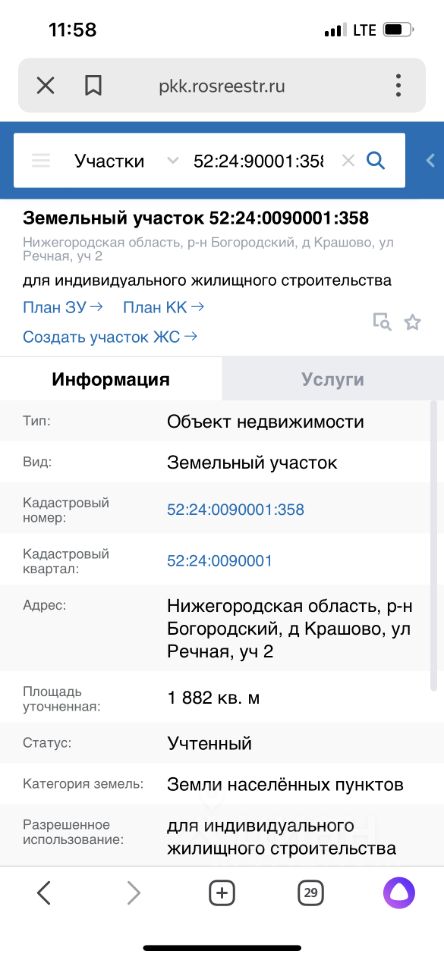Click the magnifier search icon
The width and height of the screenshot is (444, 960).
click(x=375, y=161)
